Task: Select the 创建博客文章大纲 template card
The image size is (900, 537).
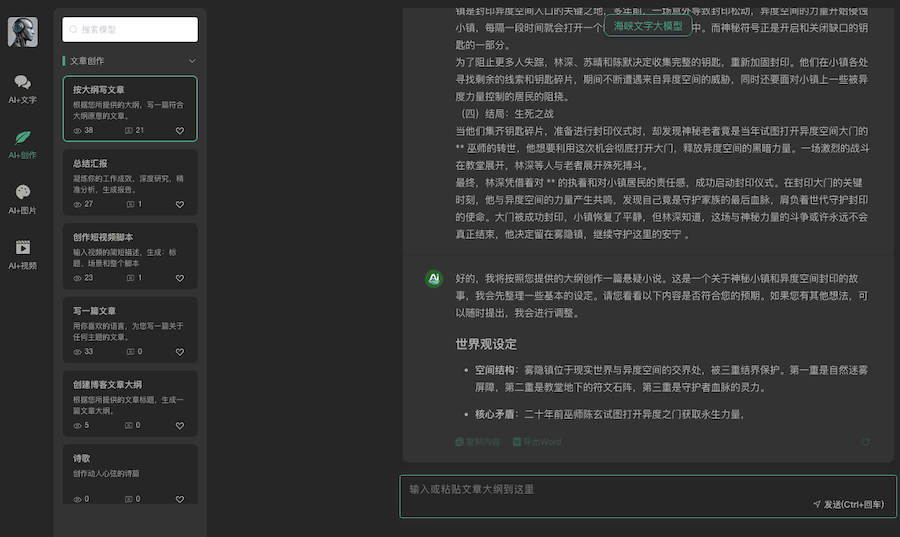Action: coord(129,403)
